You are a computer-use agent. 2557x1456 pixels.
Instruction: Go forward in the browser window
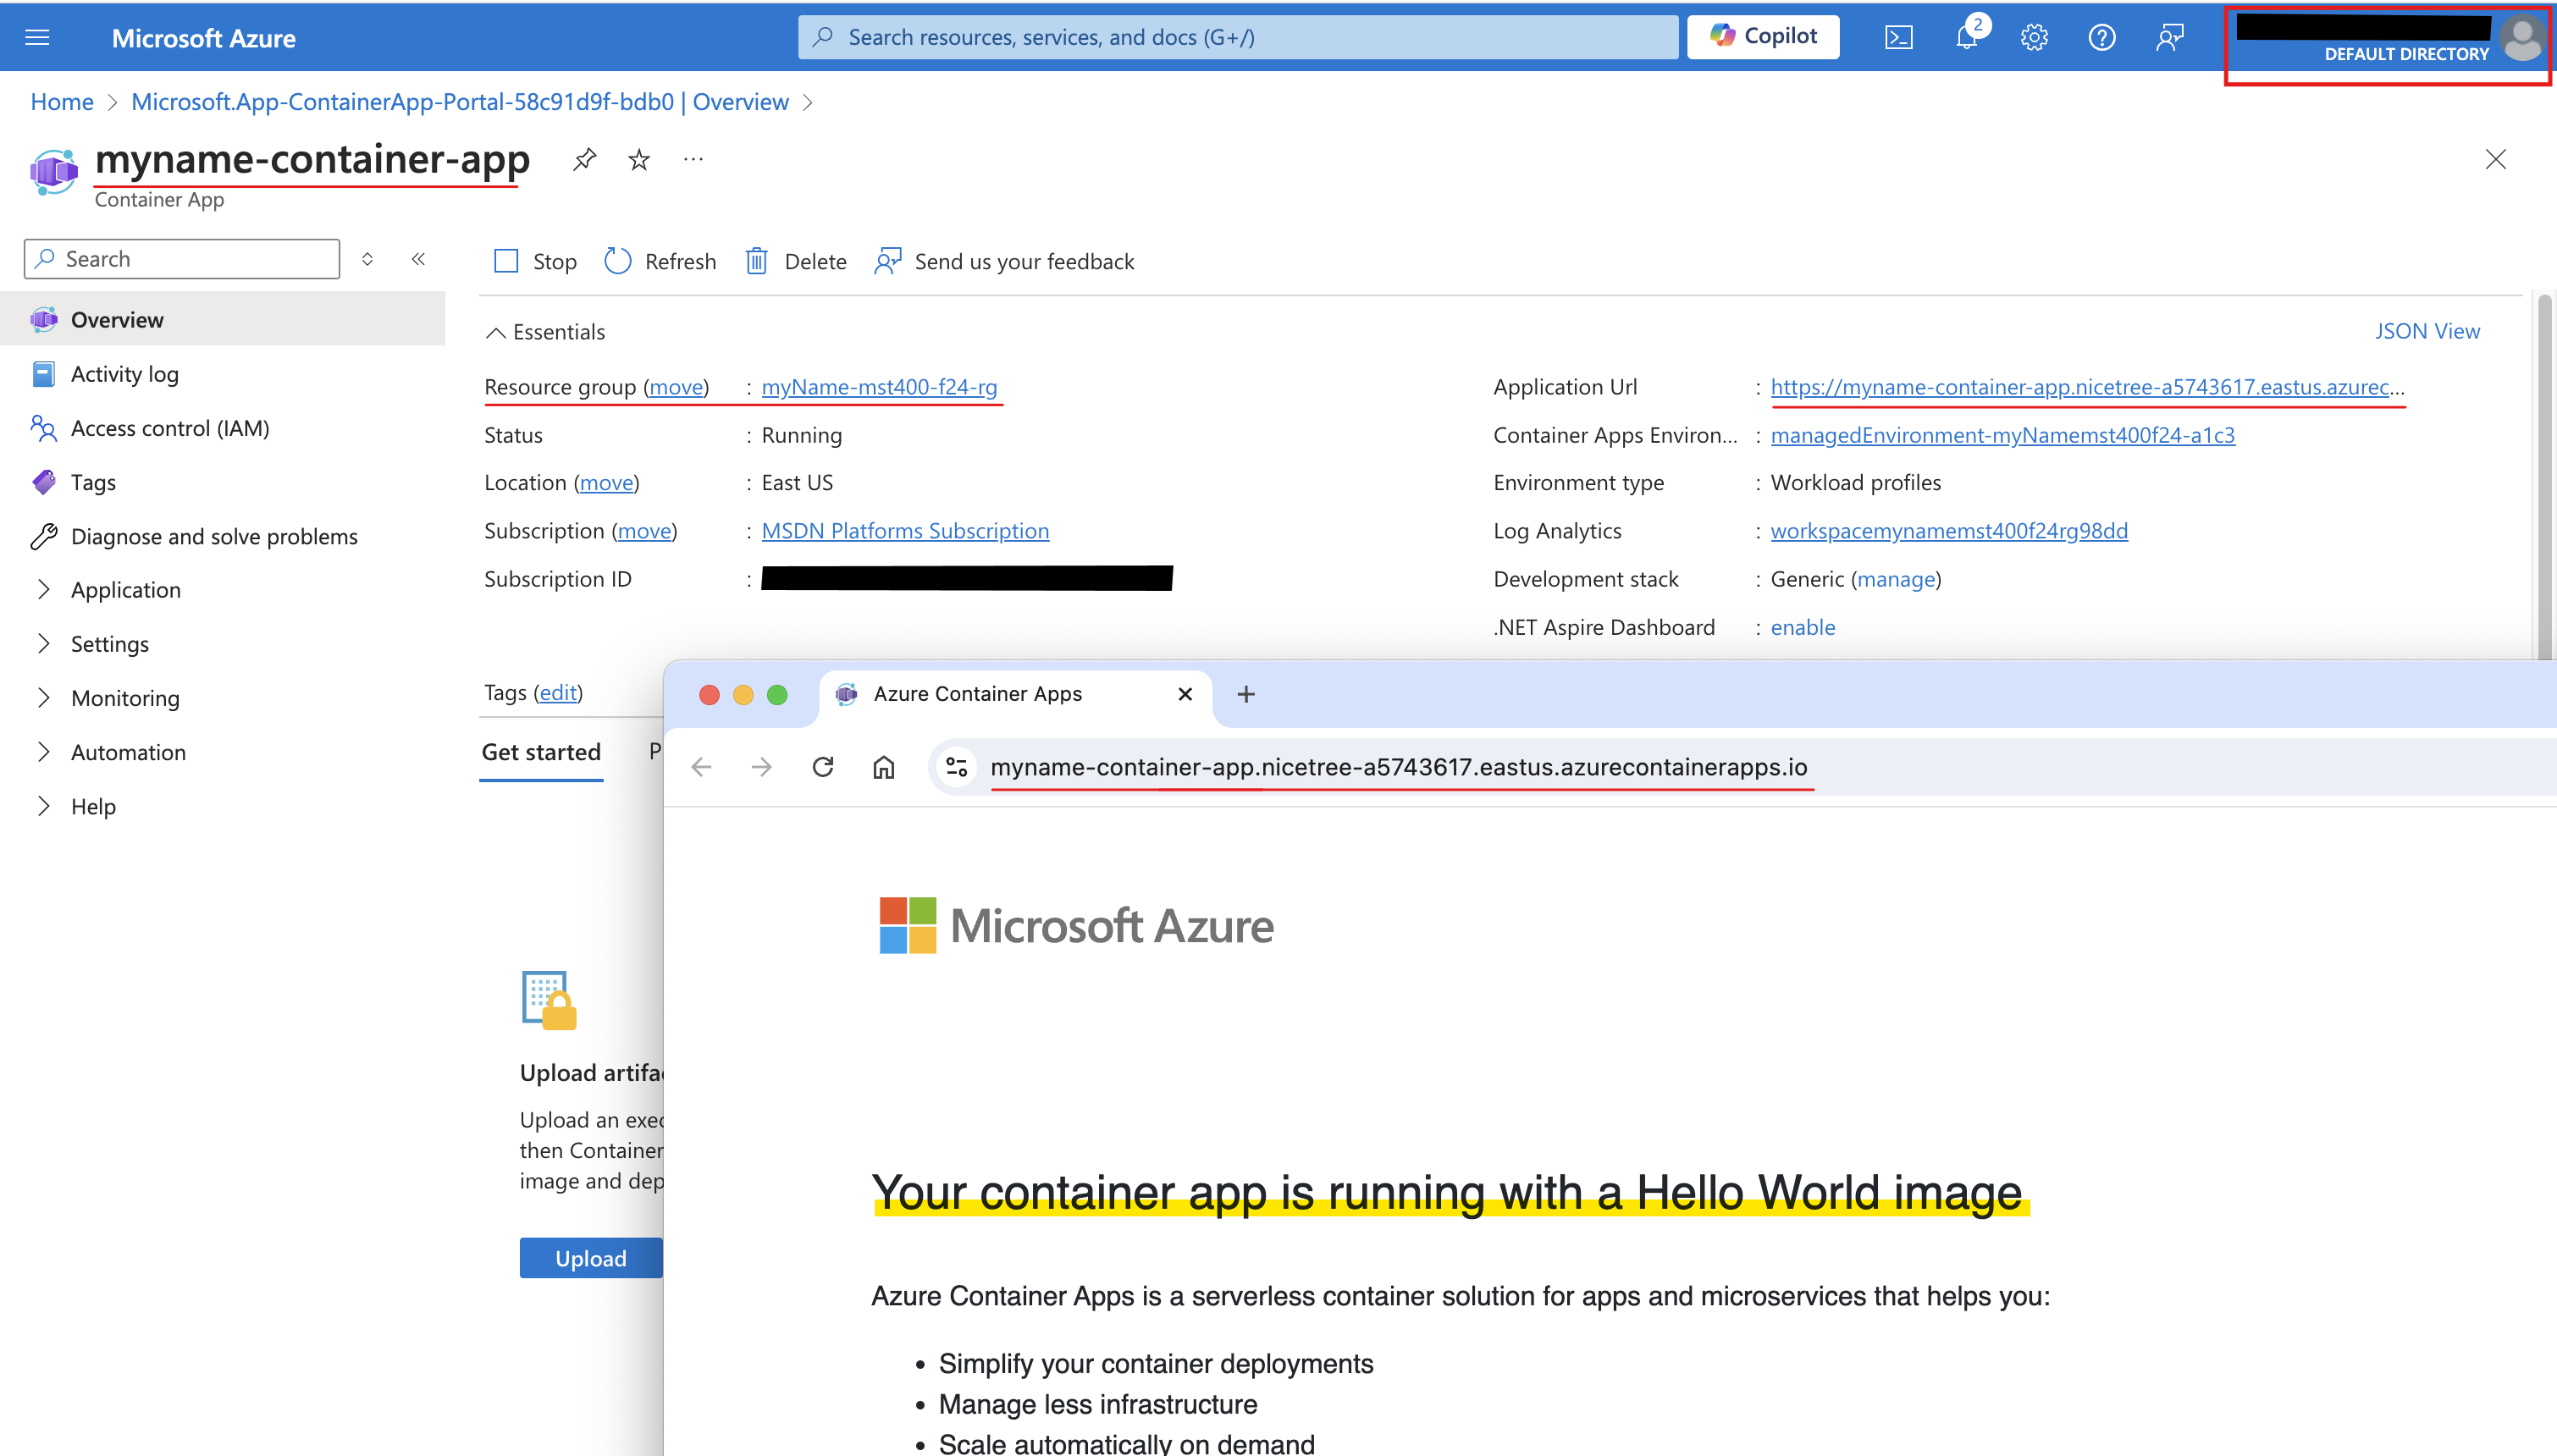pos(762,767)
